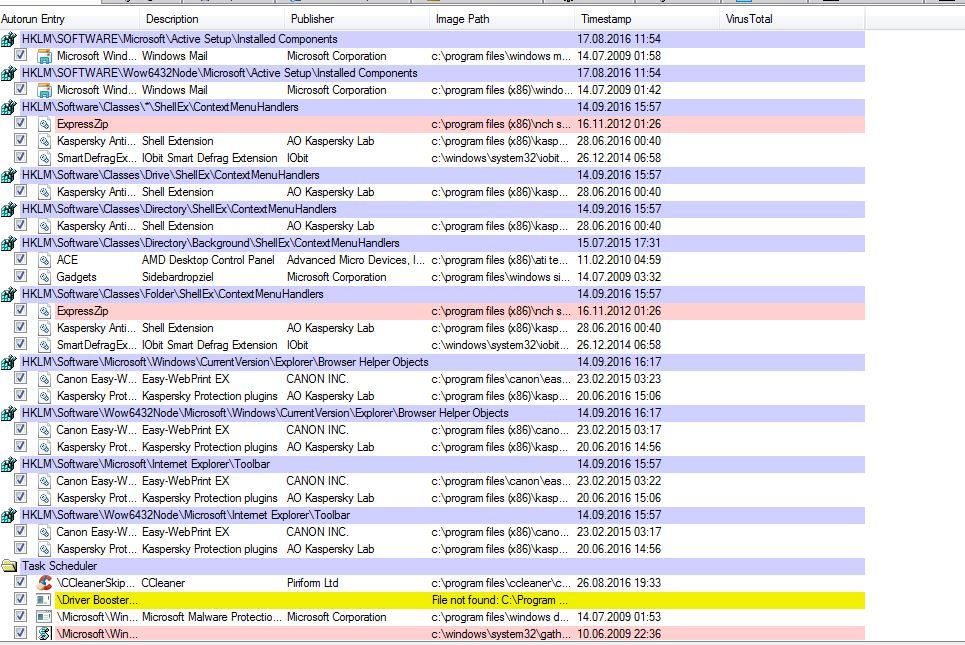This screenshot has height=645, width=965.
Task: Click the 'Piriform Ltd' publisher cell
Action: click(313, 583)
